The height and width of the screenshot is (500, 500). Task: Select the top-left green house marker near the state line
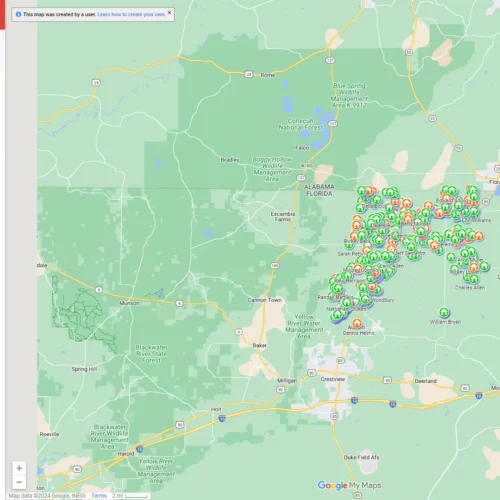tap(362, 191)
